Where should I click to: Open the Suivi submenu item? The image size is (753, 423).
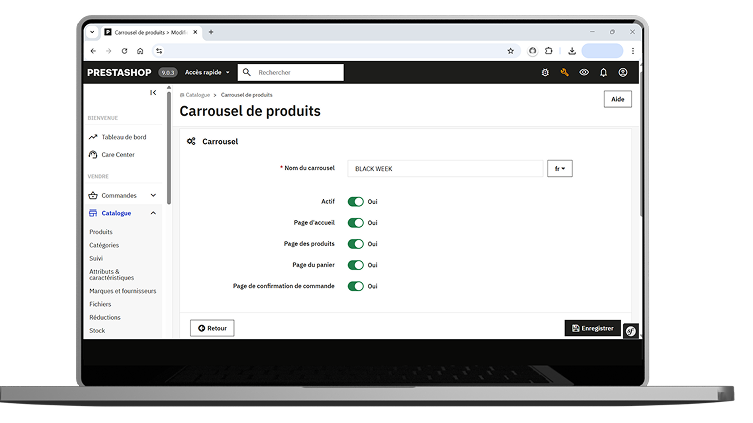tap(96, 258)
